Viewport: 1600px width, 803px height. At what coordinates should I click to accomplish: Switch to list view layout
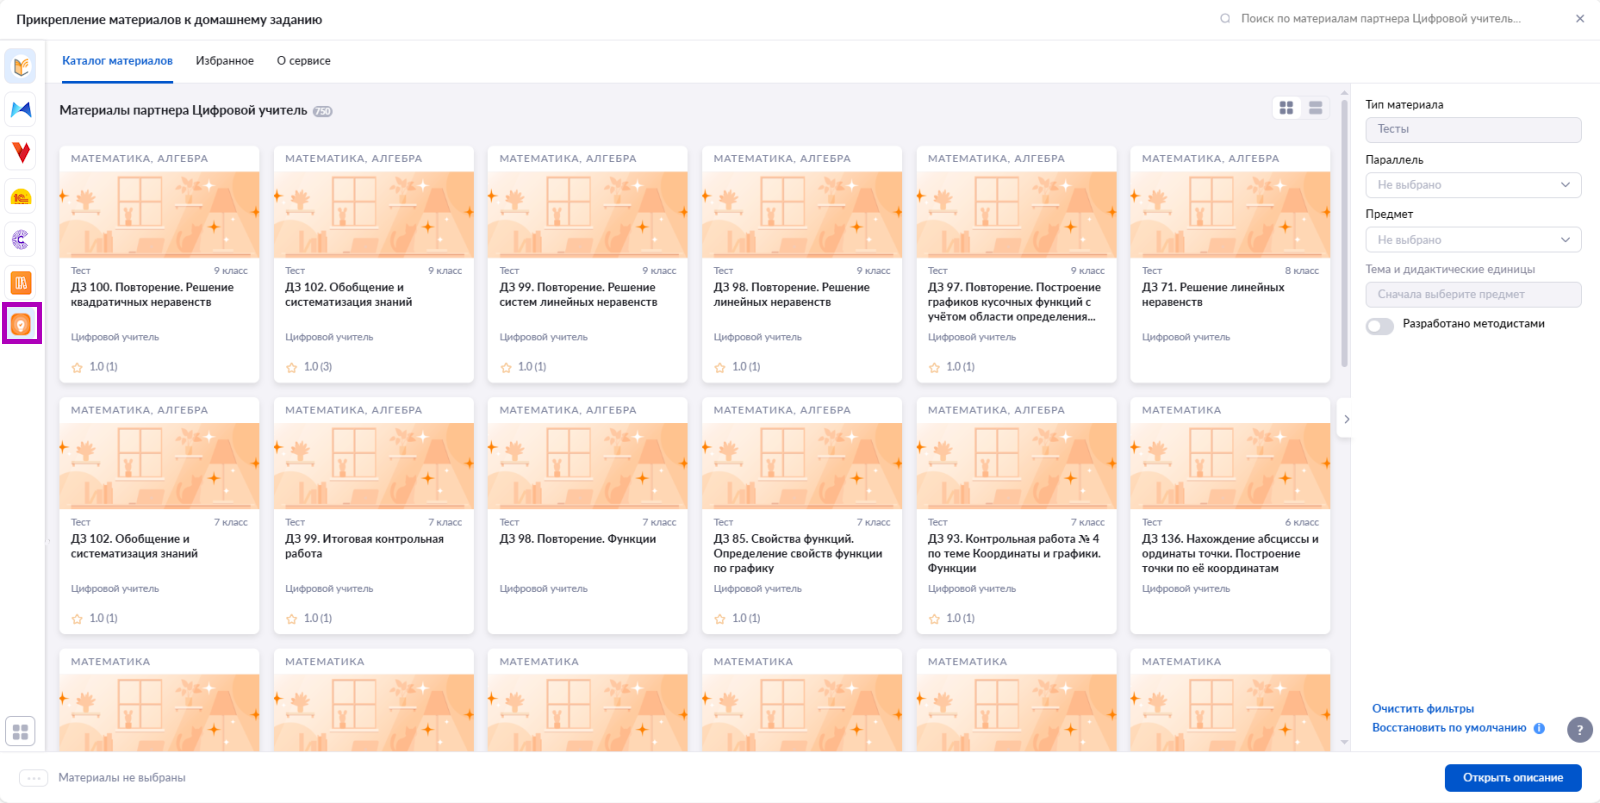click(1316, 108)
